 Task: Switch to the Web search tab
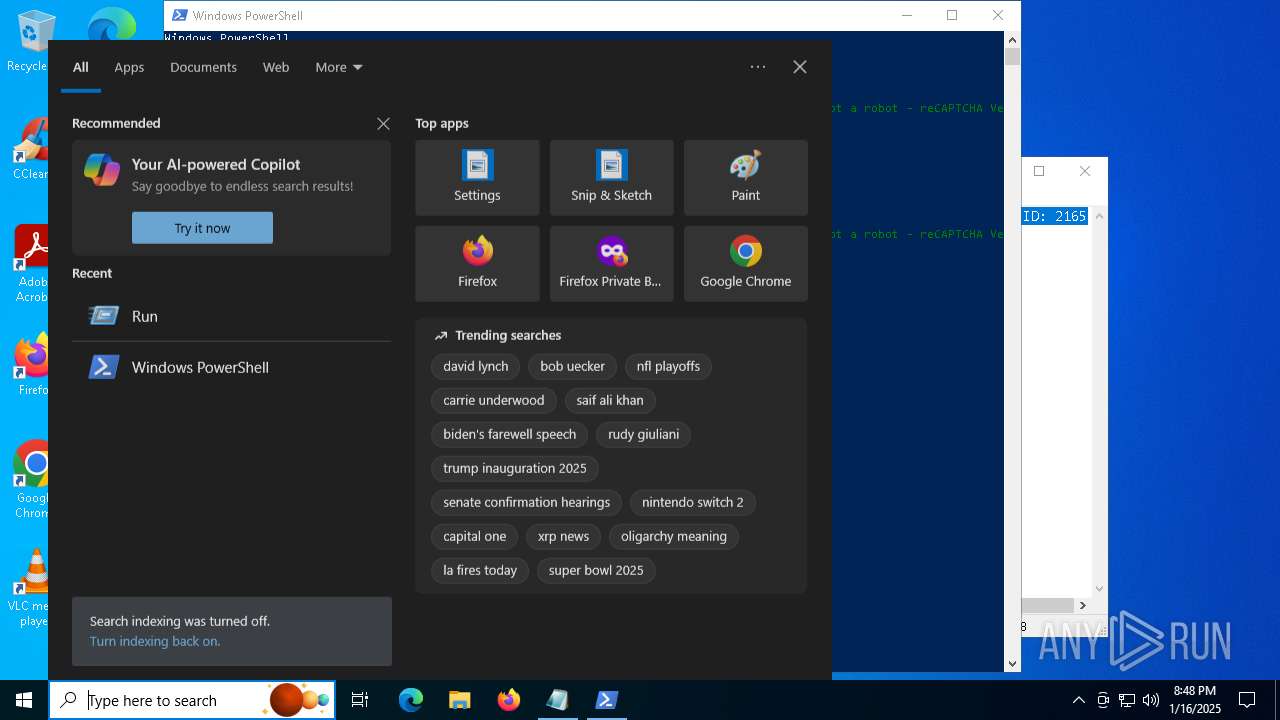[x=276, y=67]
